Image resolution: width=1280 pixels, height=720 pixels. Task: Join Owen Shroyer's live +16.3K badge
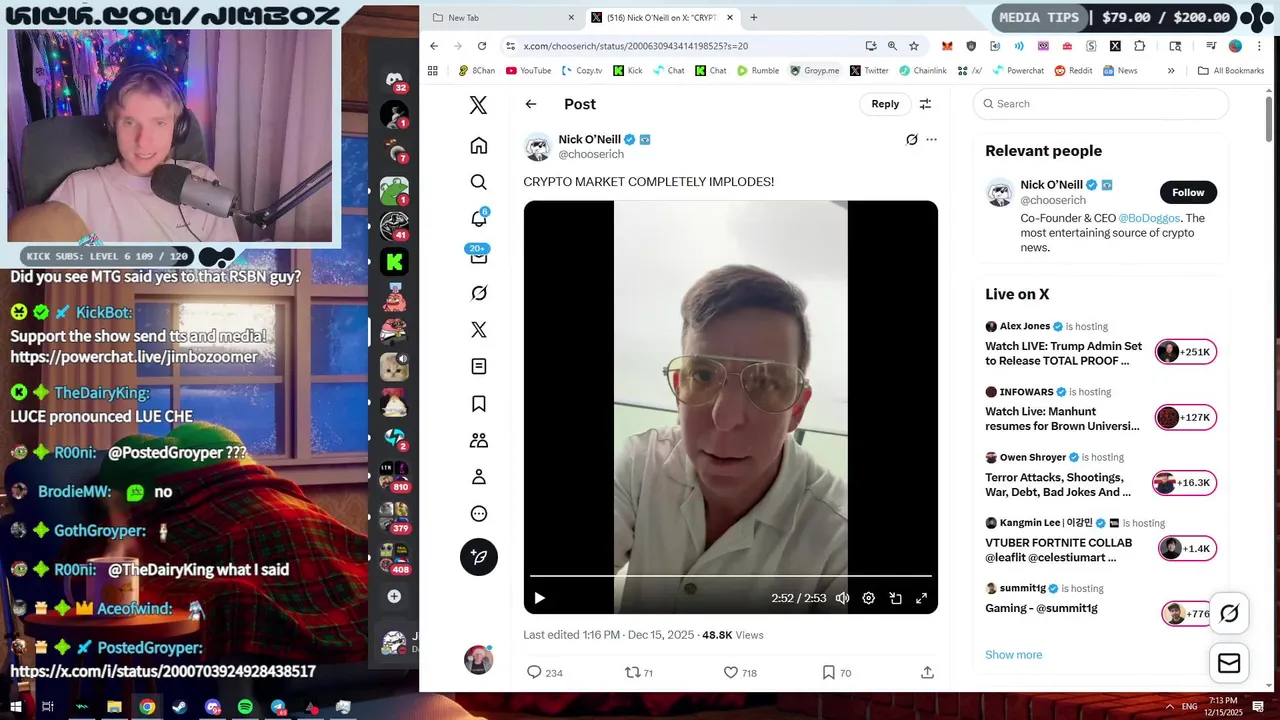1184,483
